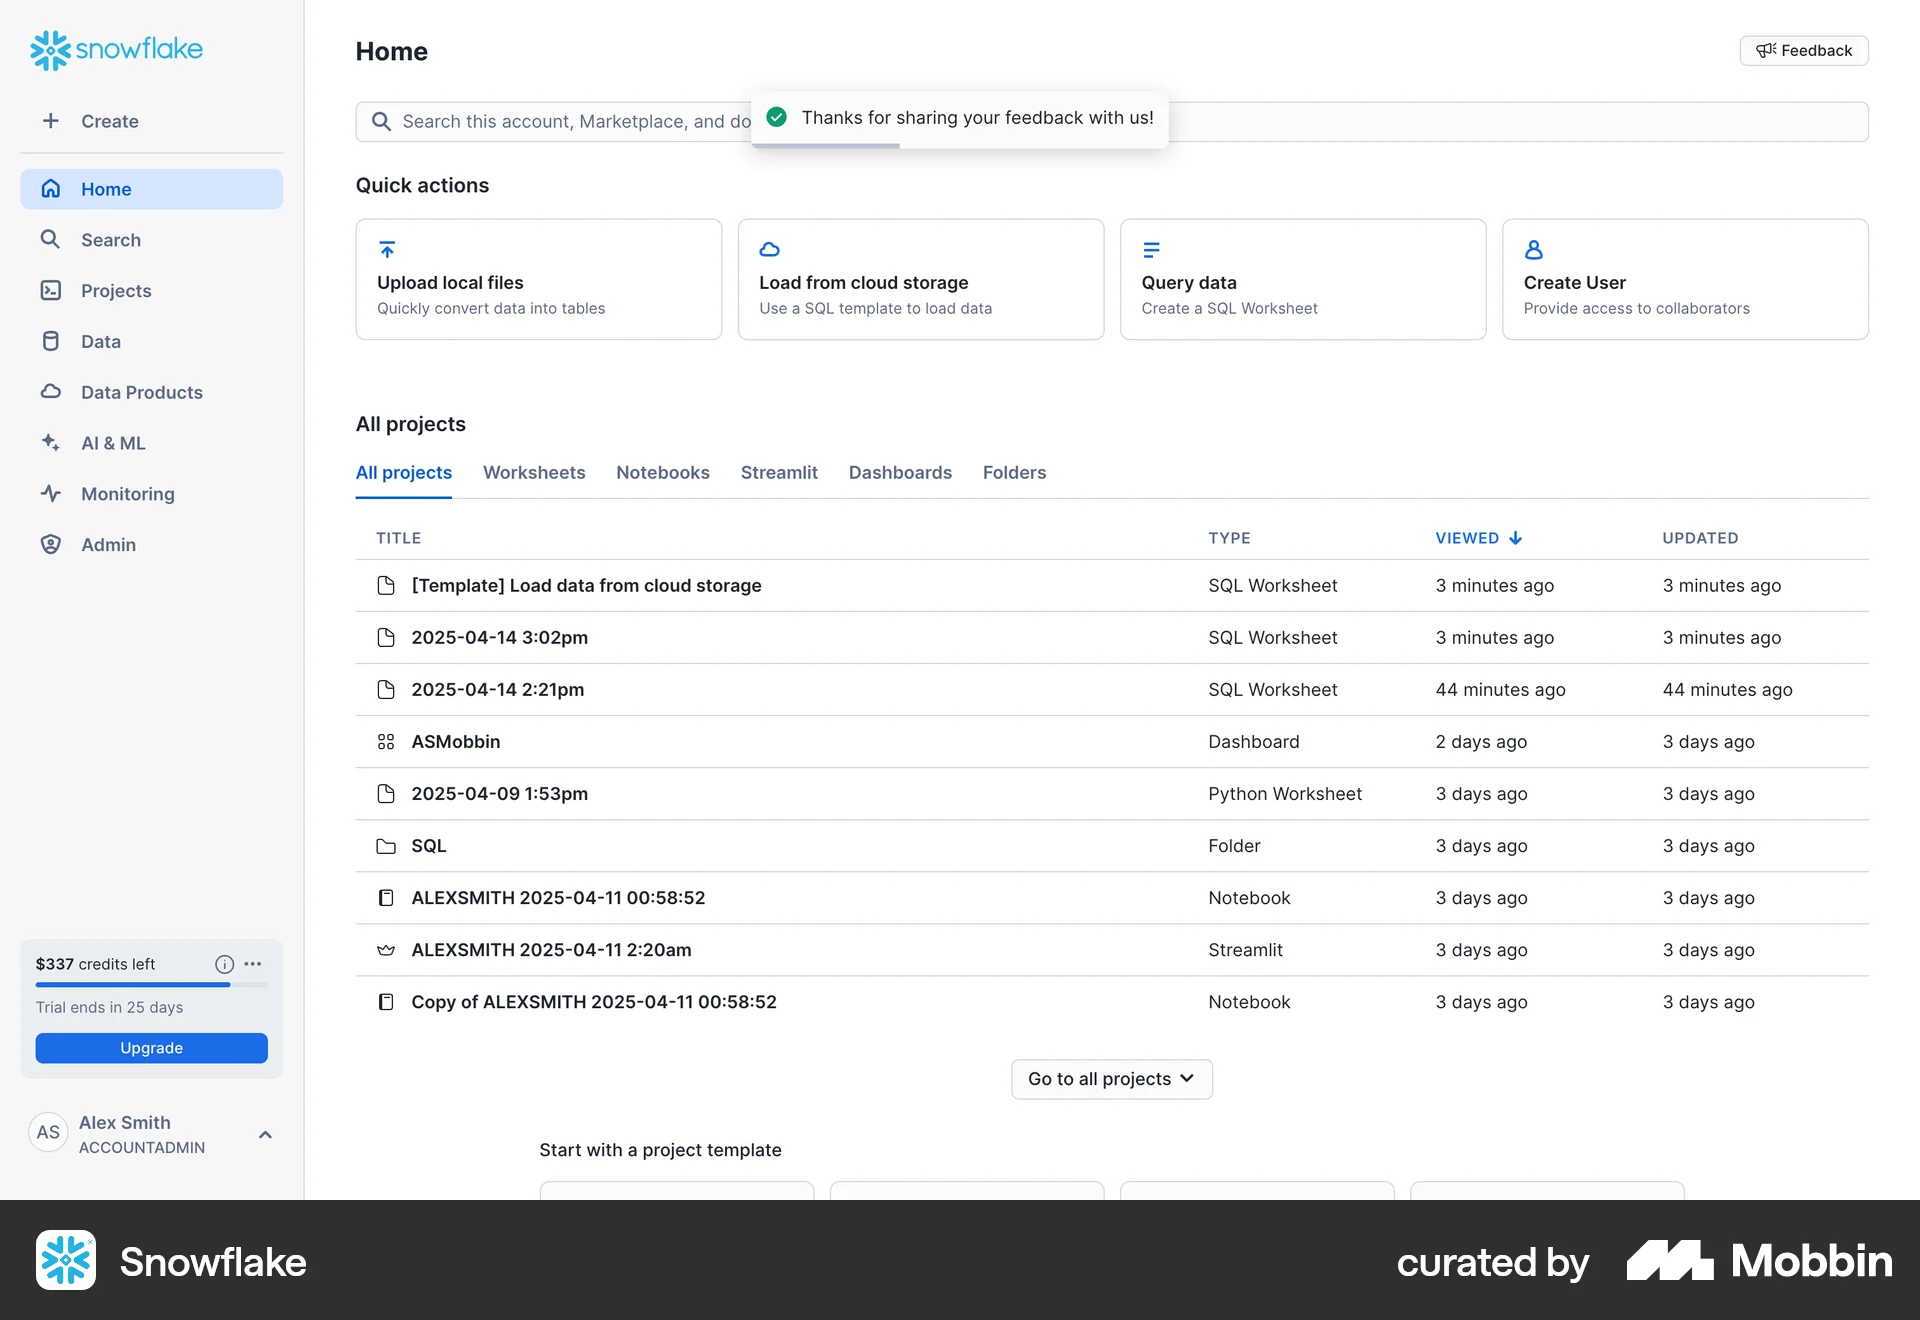Screen dimensions: 1920x1320
Task: Expand the Go to all projects dropdown
Action: pos(1111,1078)
